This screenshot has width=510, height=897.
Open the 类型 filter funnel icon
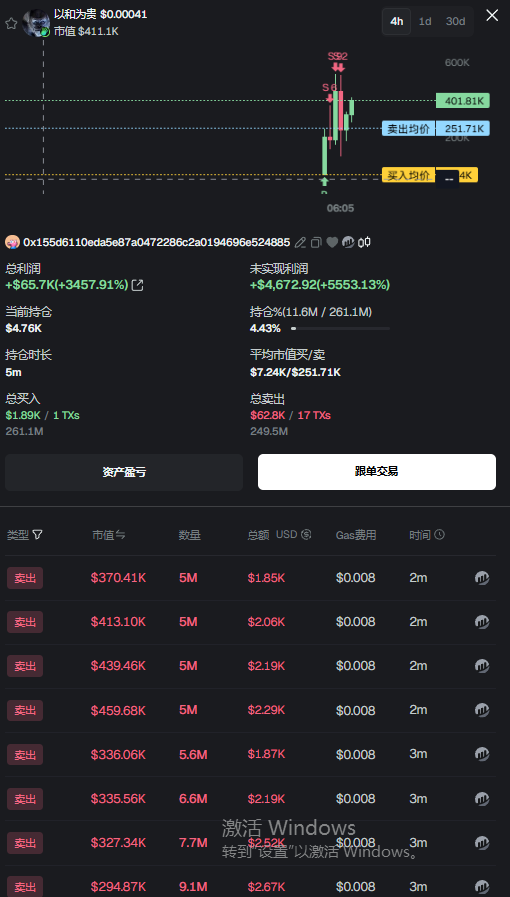(x=38, y=535)
